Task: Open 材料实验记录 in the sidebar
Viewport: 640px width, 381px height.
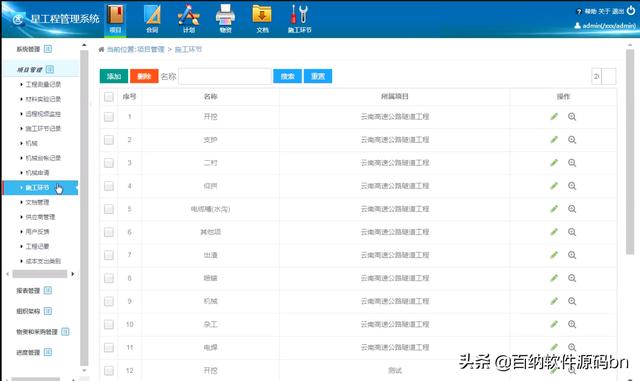Action: (43, 99)
